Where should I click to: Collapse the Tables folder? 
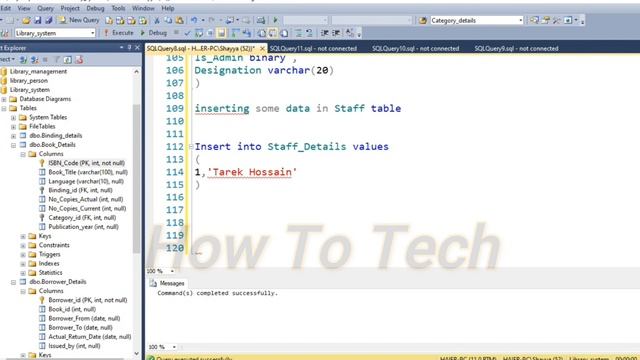(x=4, y=109)
